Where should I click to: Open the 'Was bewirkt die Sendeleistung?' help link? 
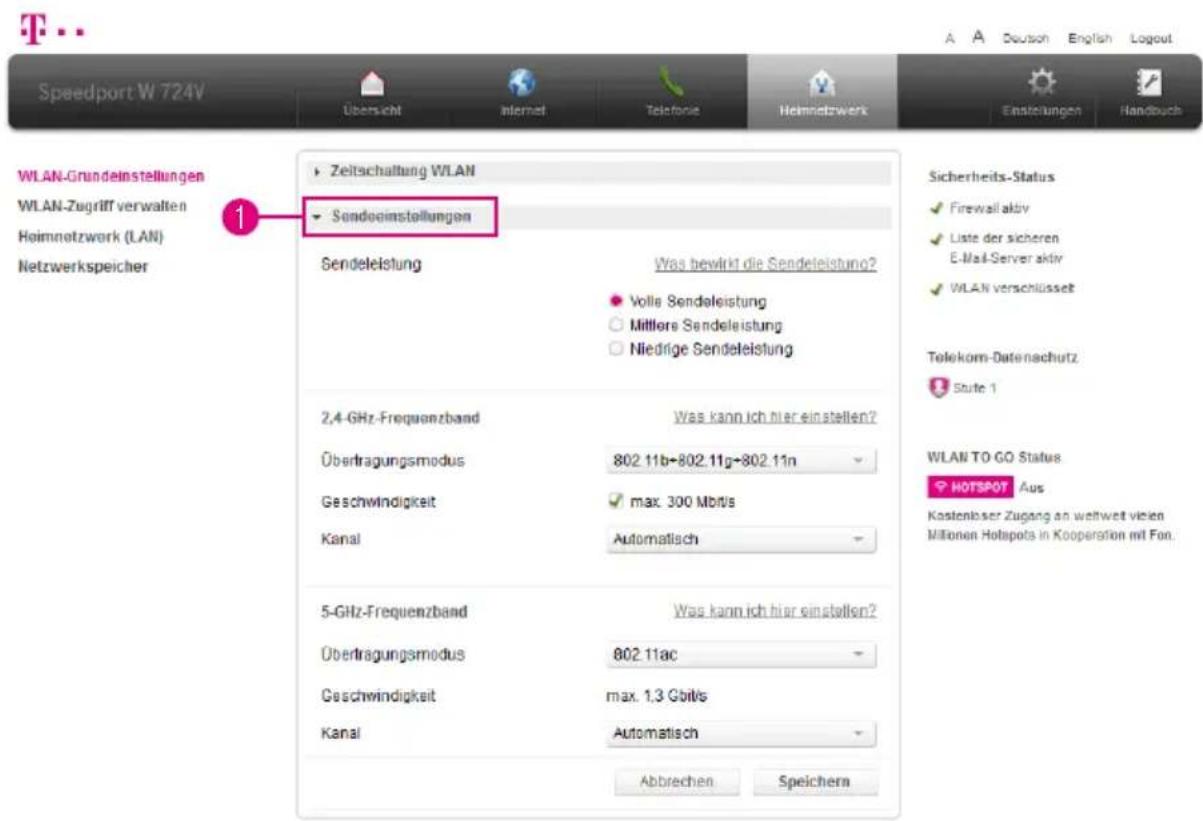tap(765, 265)
